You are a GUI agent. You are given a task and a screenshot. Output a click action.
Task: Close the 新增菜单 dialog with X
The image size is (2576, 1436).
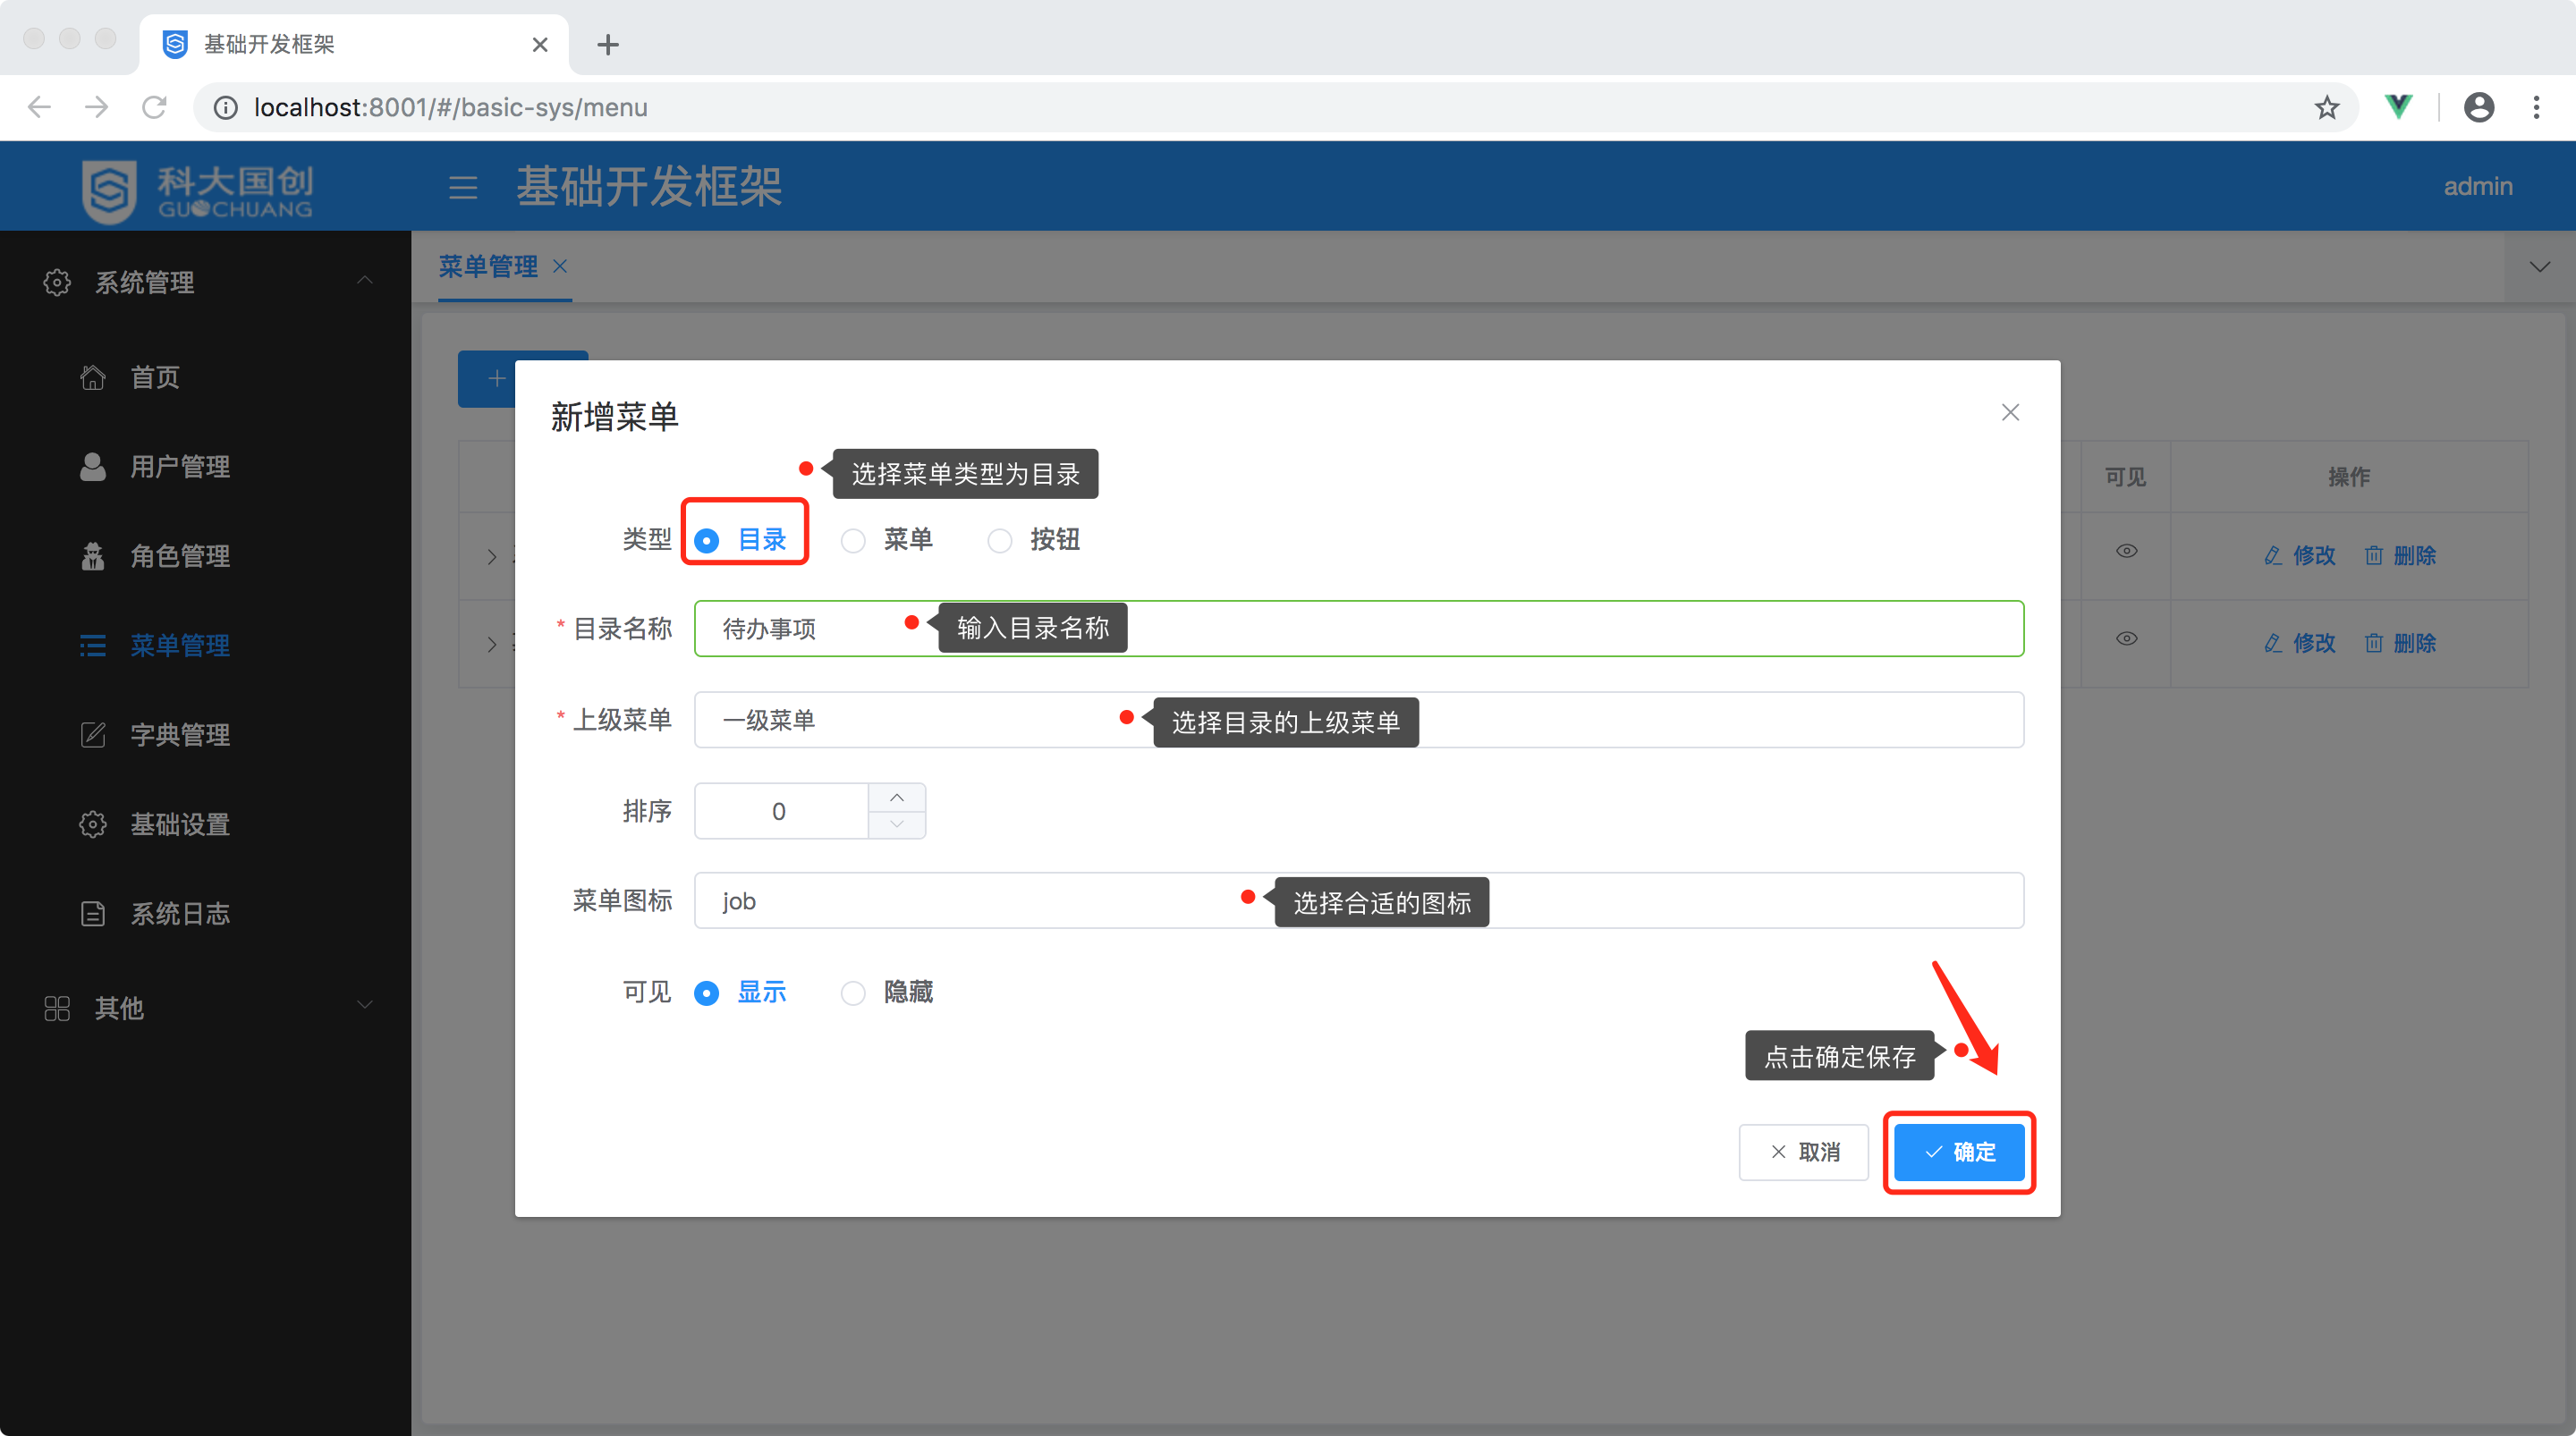click(x=2010, y=413)
